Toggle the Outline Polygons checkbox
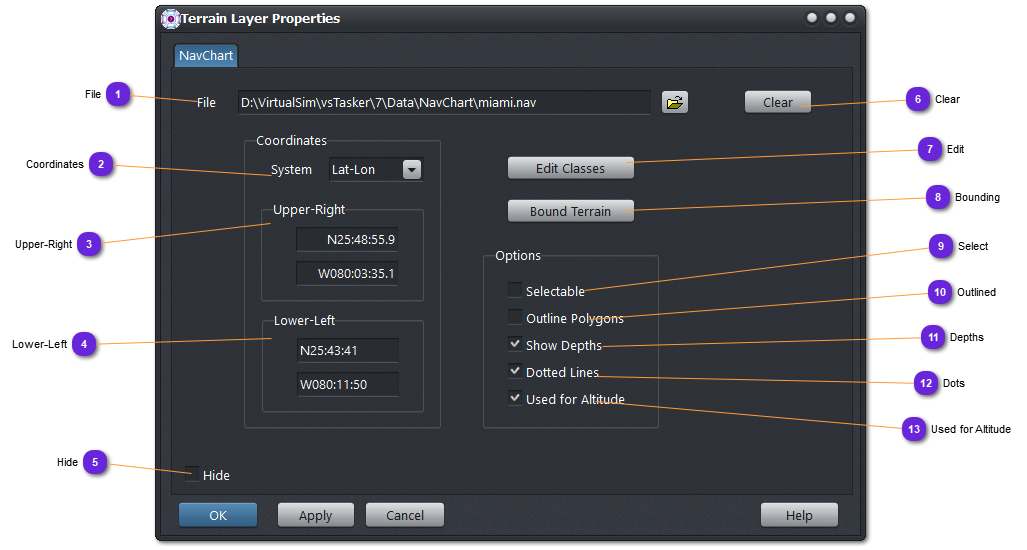 point(514,318)
